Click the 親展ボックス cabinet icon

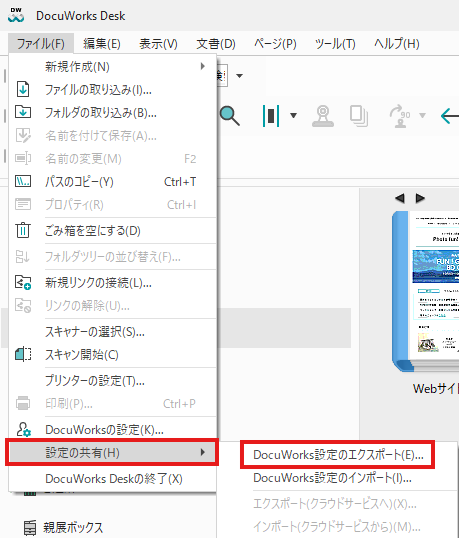(30, 528)
